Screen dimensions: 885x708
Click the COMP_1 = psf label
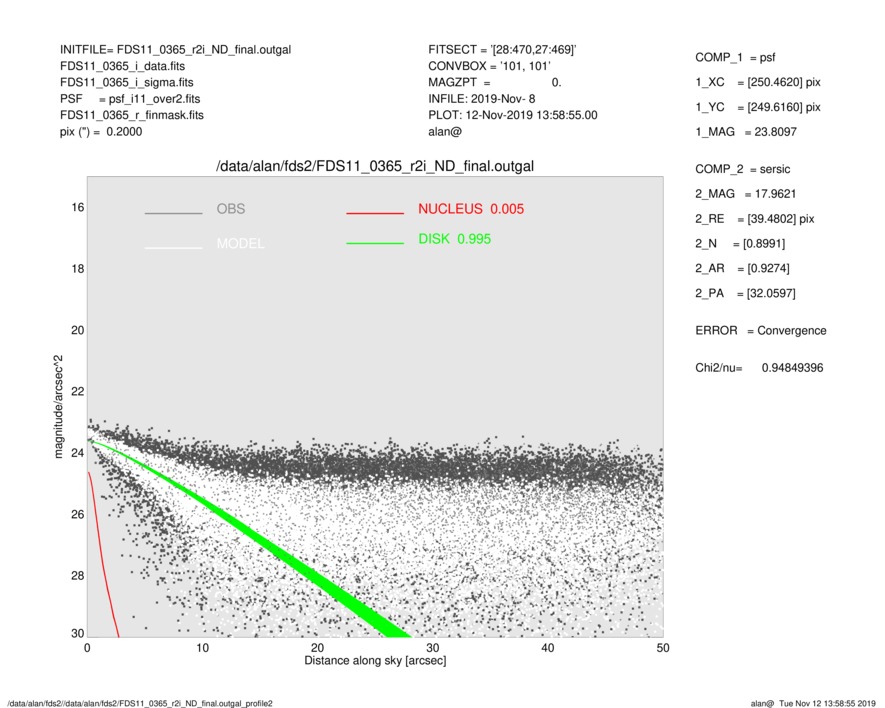735,58
